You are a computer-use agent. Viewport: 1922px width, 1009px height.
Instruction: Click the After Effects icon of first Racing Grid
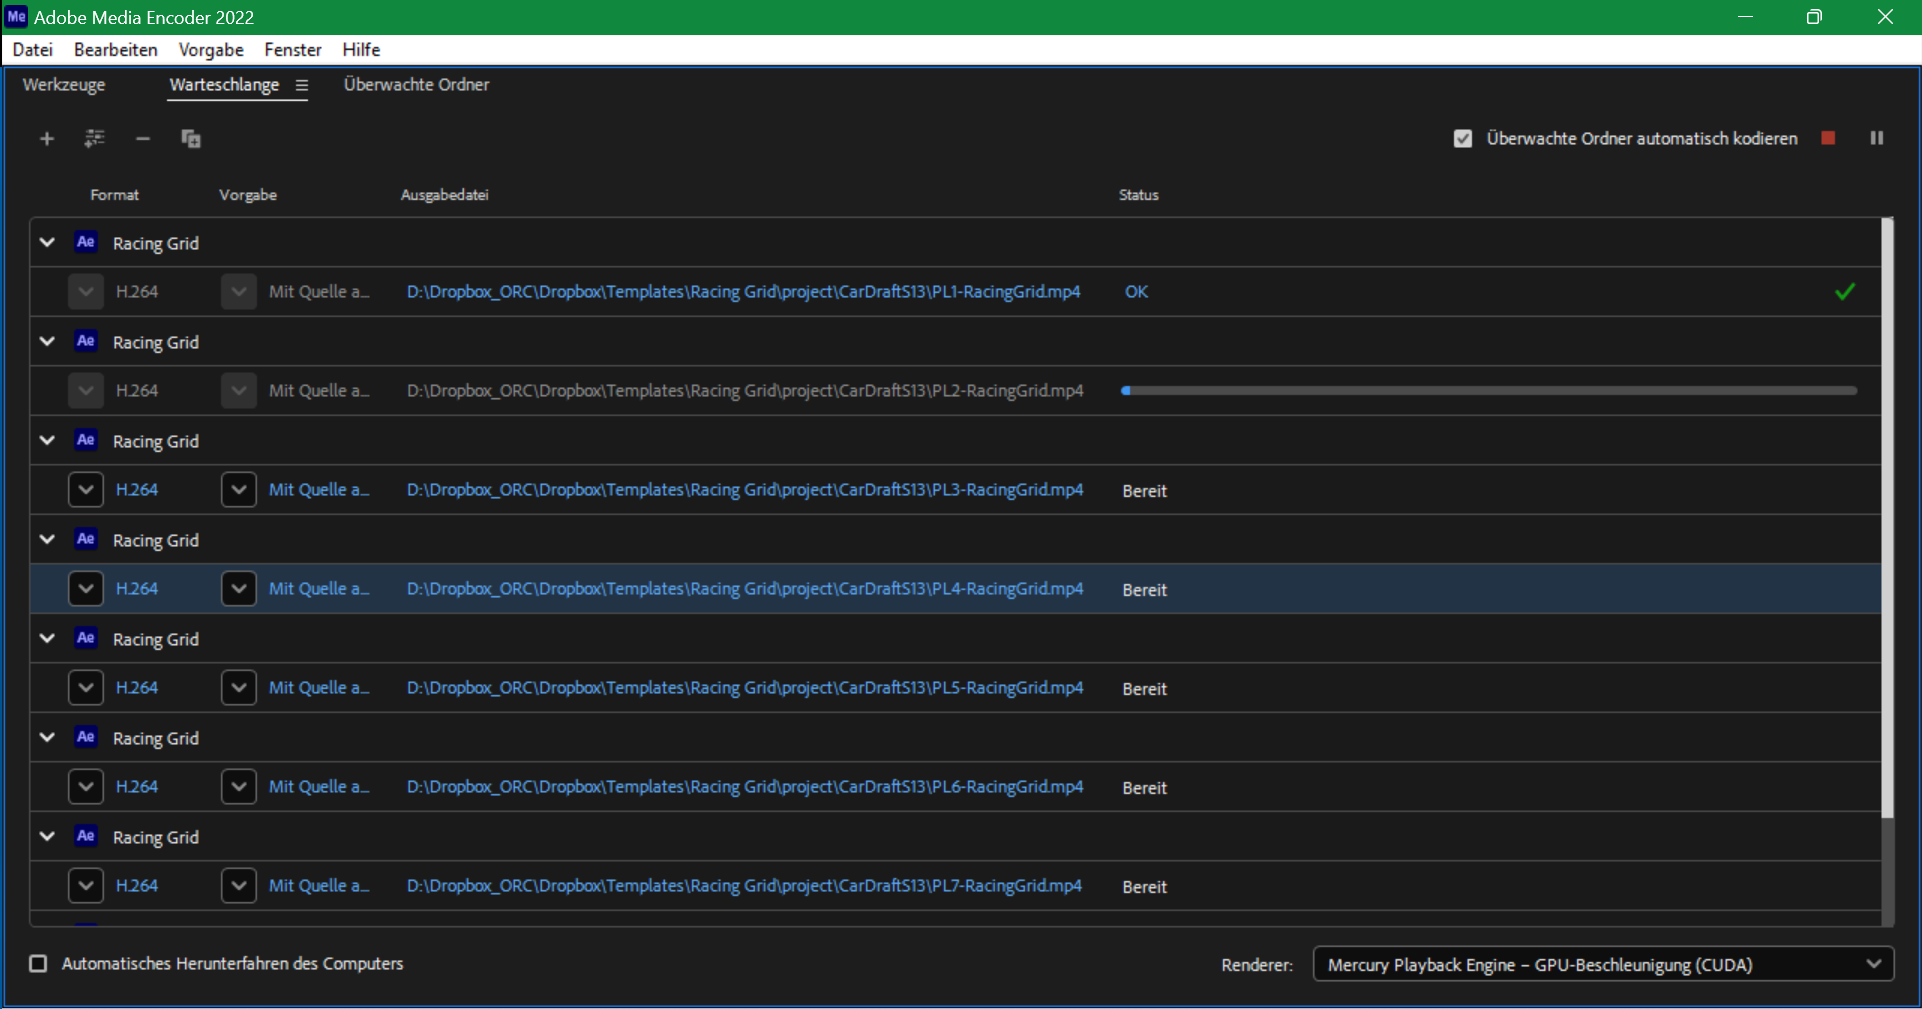(x=86, y=242)
